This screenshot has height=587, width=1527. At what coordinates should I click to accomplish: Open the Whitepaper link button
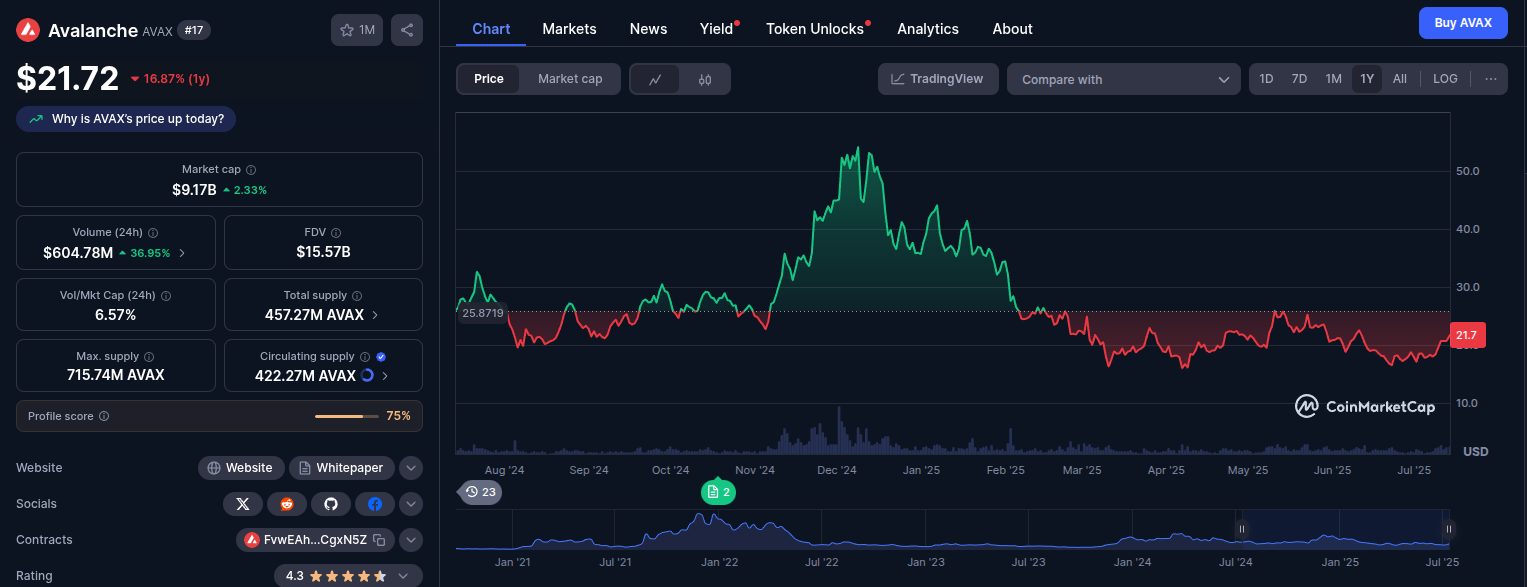342,468
